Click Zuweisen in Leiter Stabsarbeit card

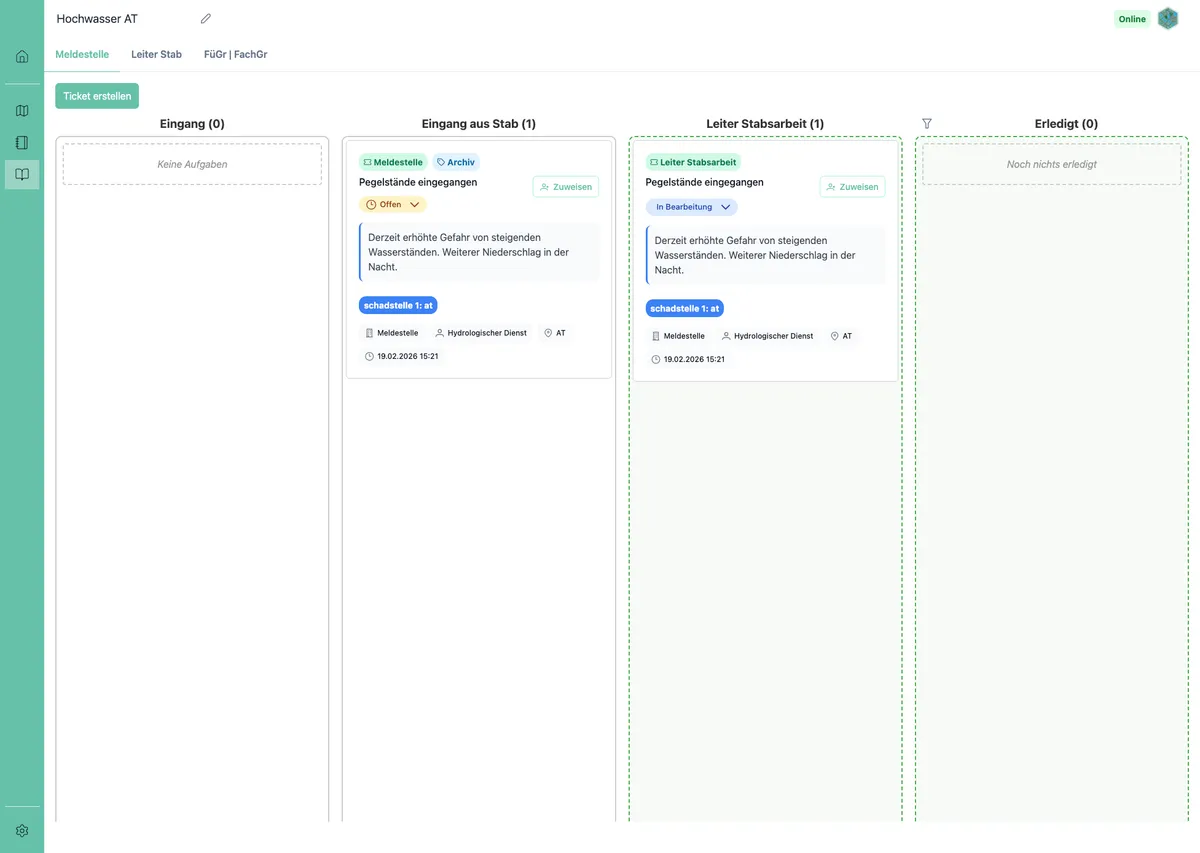tap(852, 187)
